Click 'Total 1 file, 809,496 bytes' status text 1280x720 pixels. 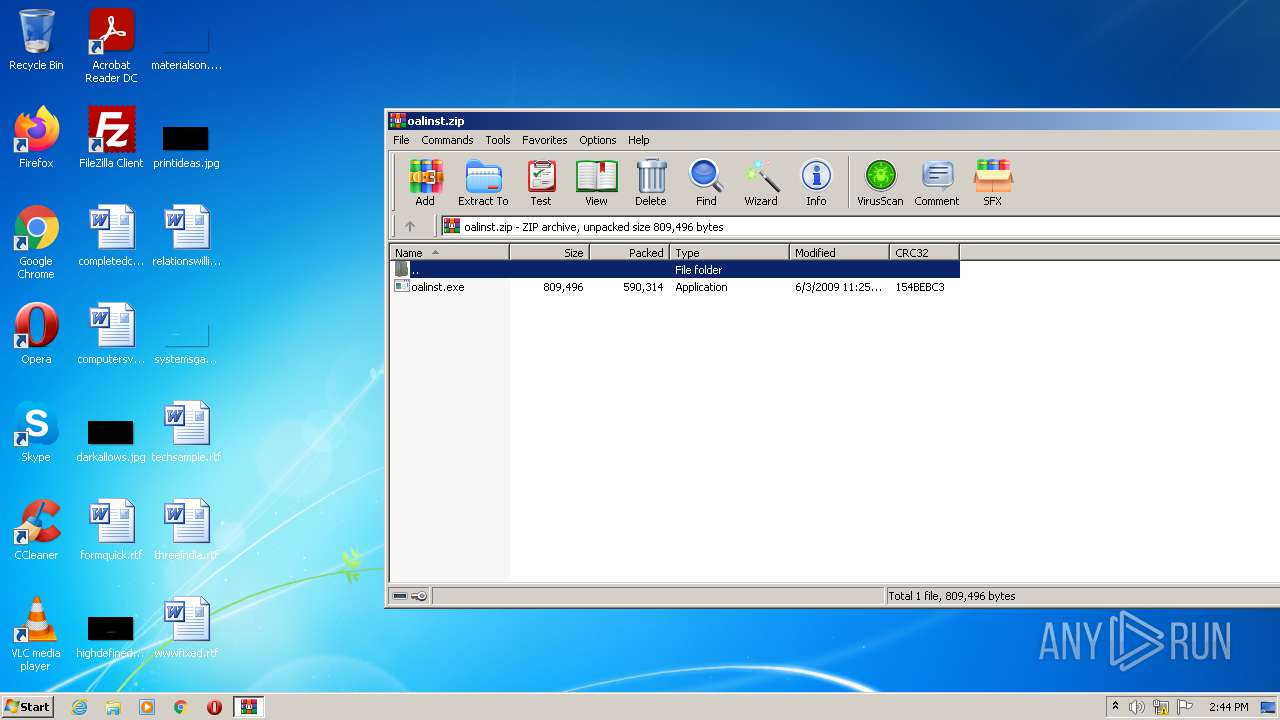pyautogui.click(x=952, y=596)
